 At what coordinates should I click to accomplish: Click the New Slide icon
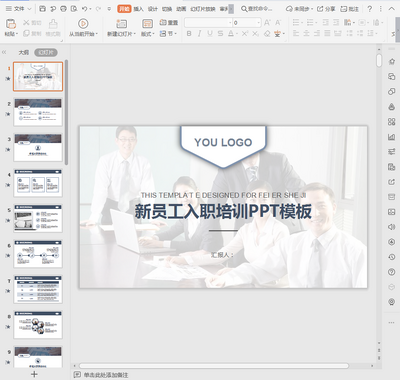[121, 24]
